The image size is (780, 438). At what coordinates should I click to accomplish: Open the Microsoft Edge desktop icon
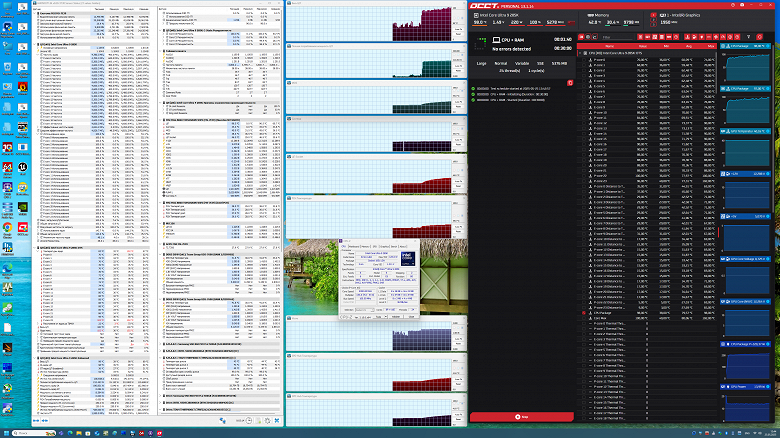7,267
